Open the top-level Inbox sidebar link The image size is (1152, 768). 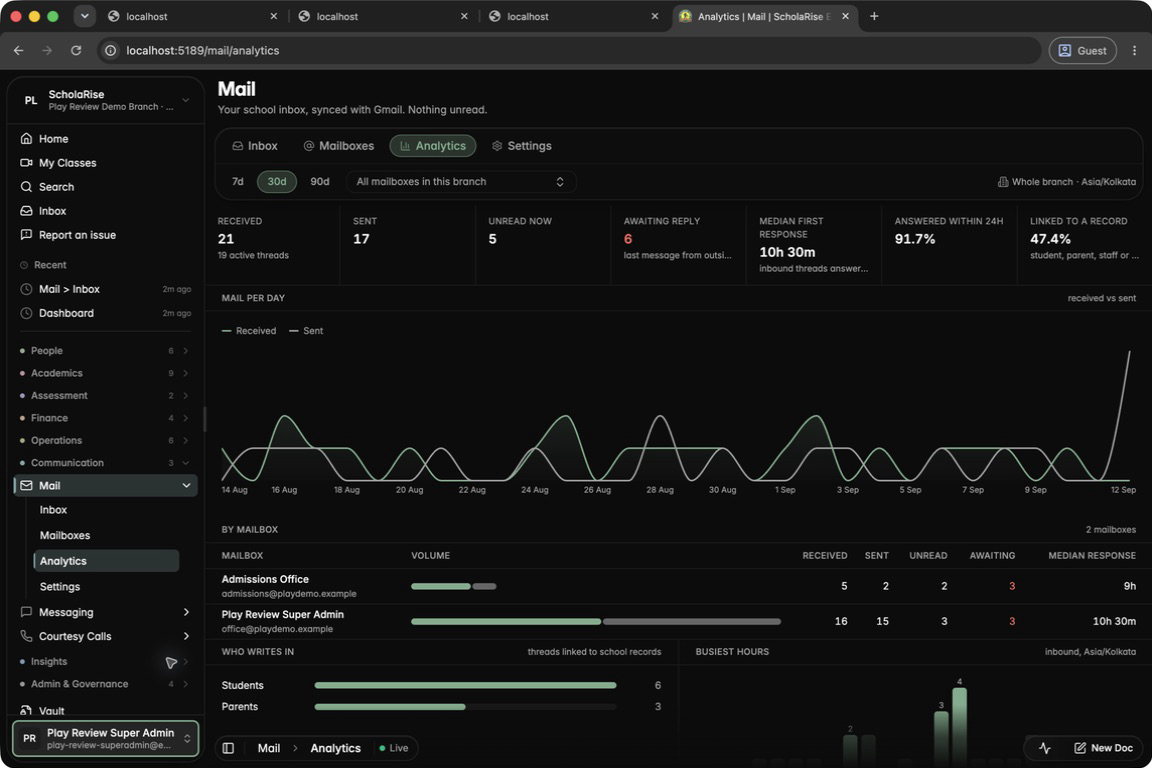coord(43,211)
